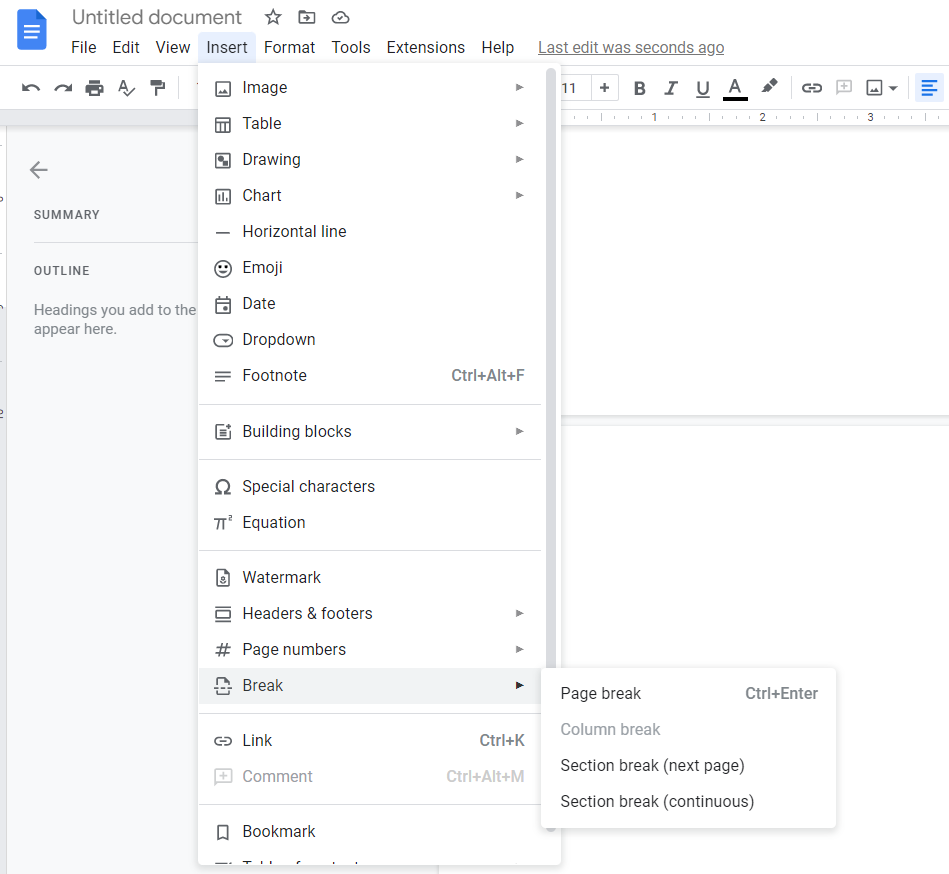Insert a Dropdown chip

(x=370, y=340)
